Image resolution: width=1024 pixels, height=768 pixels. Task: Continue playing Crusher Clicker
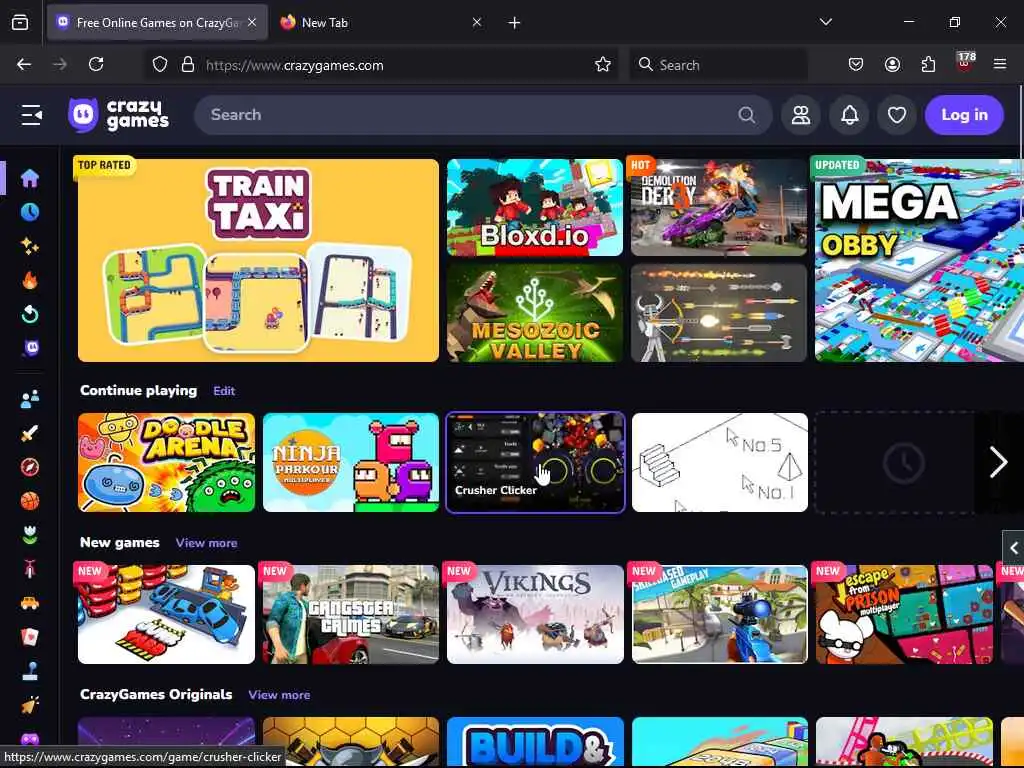tap(535, 462)
